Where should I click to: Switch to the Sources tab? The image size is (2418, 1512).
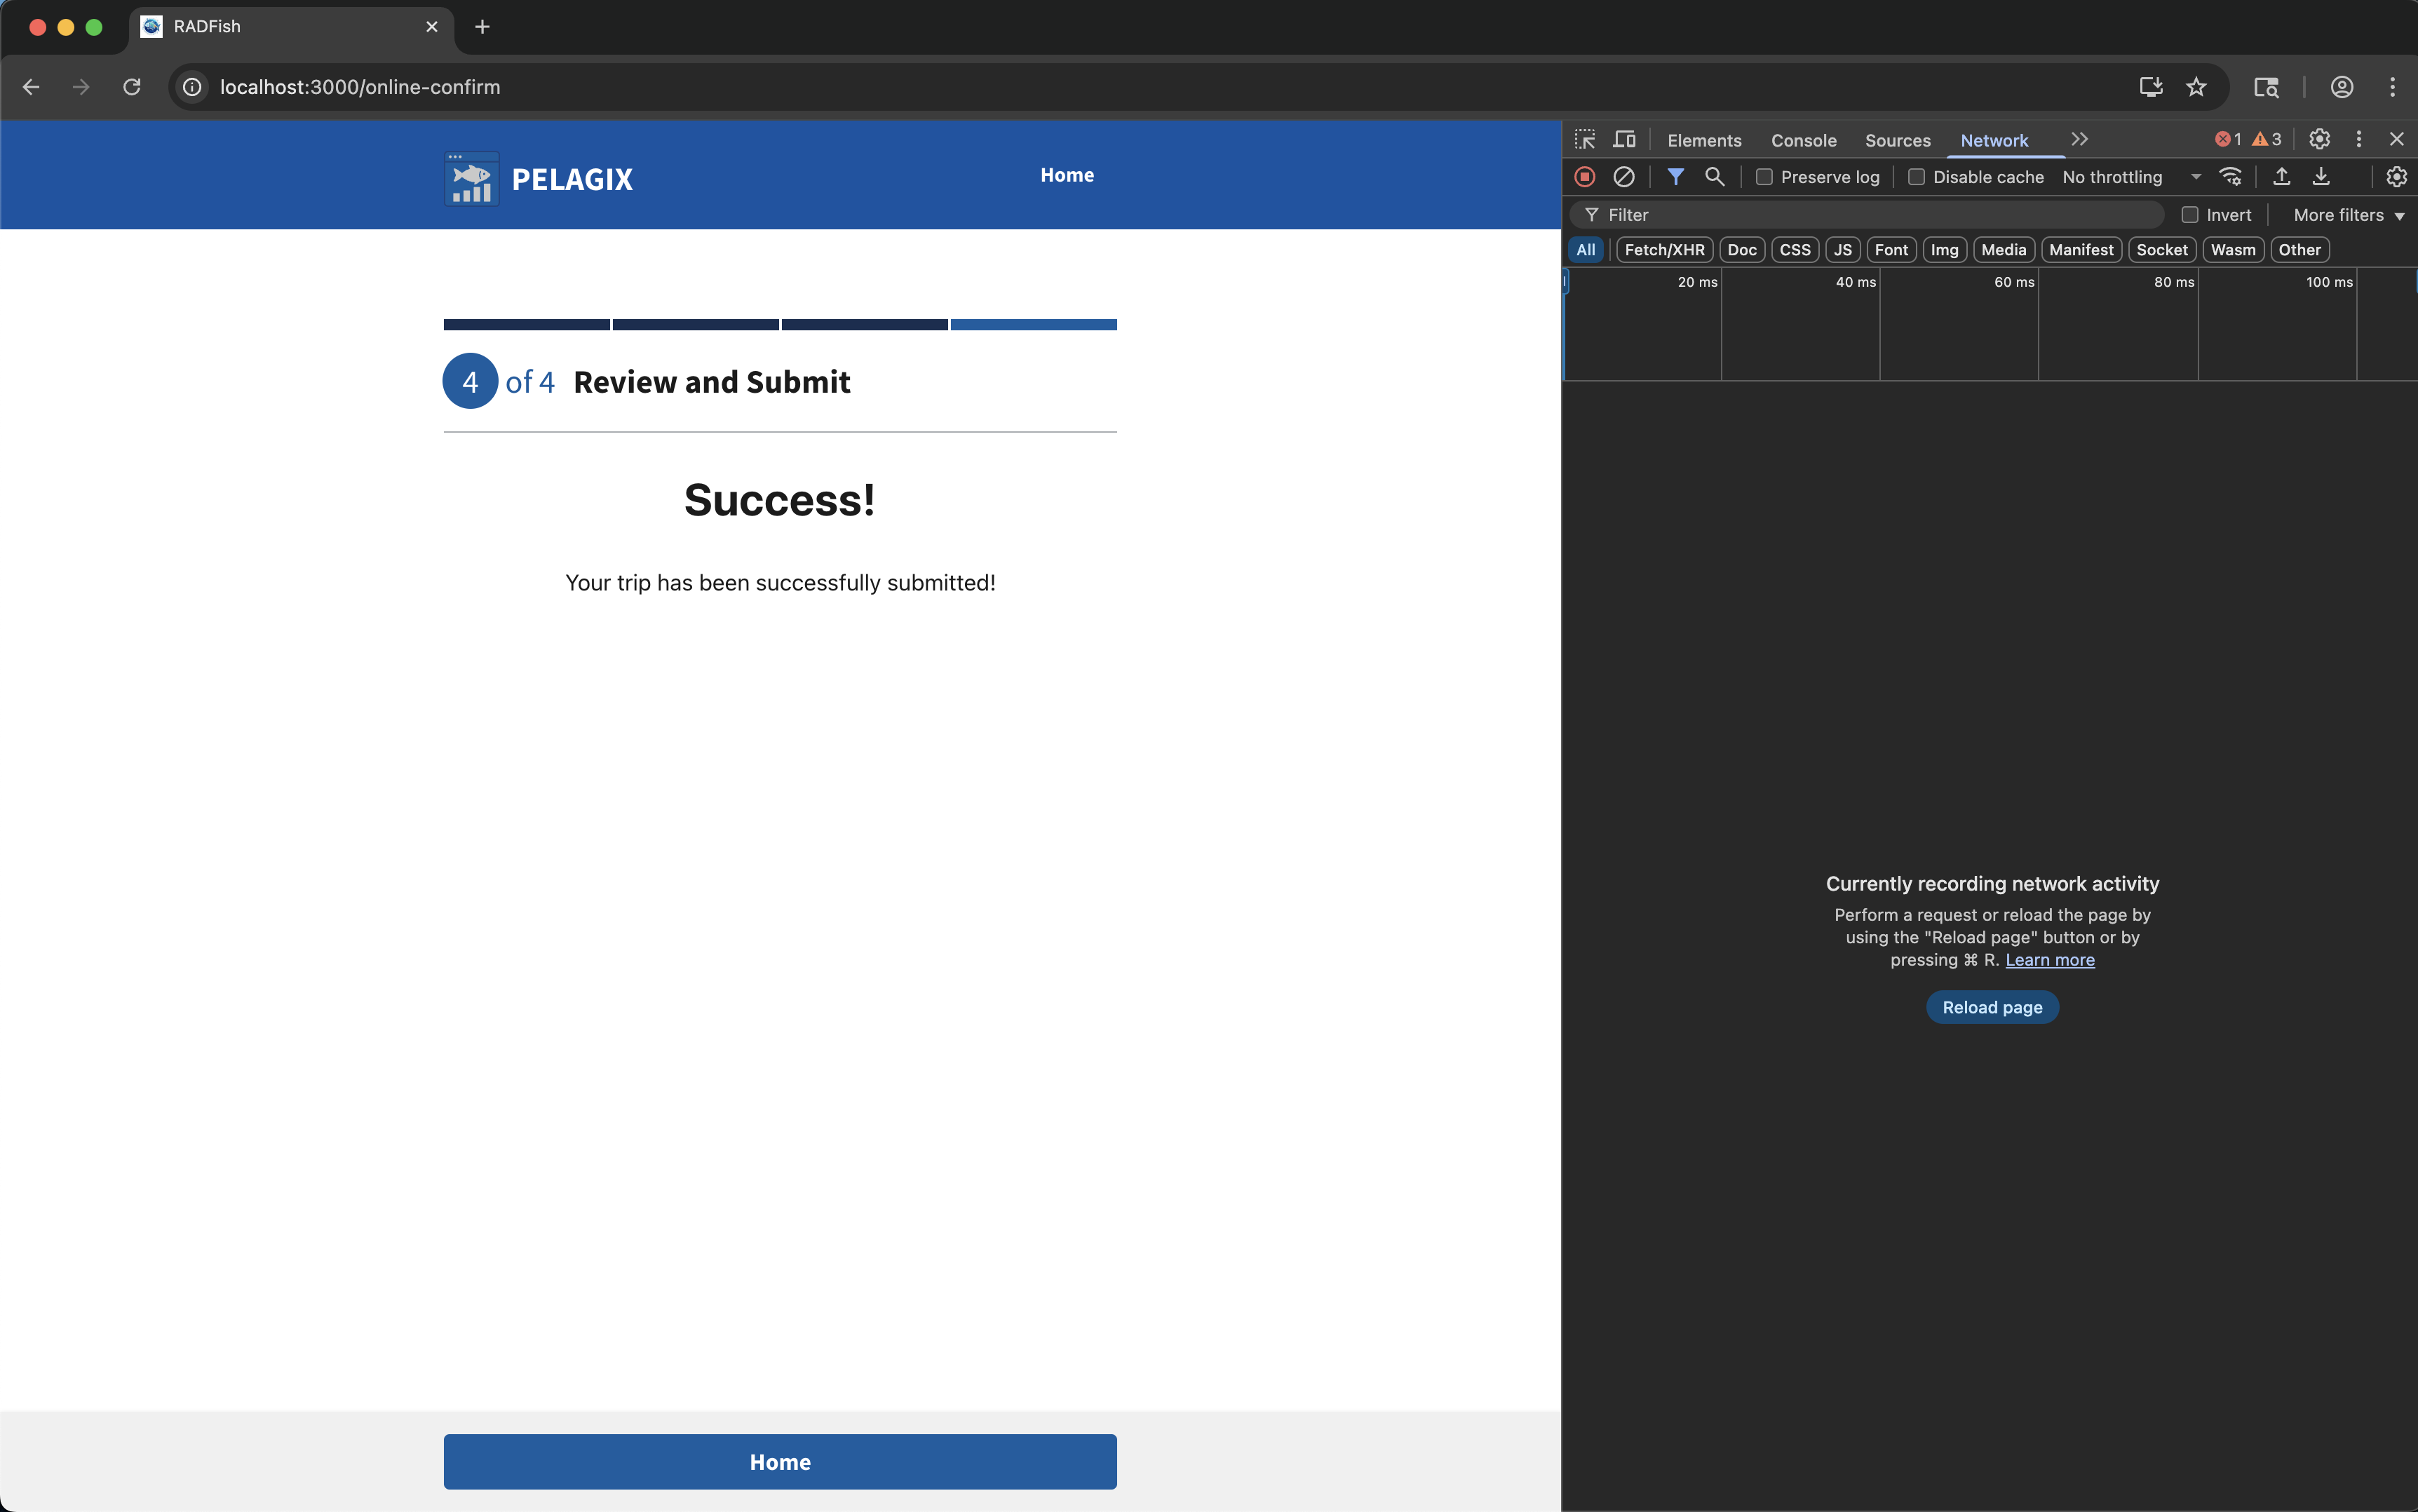pos(1897,140)
